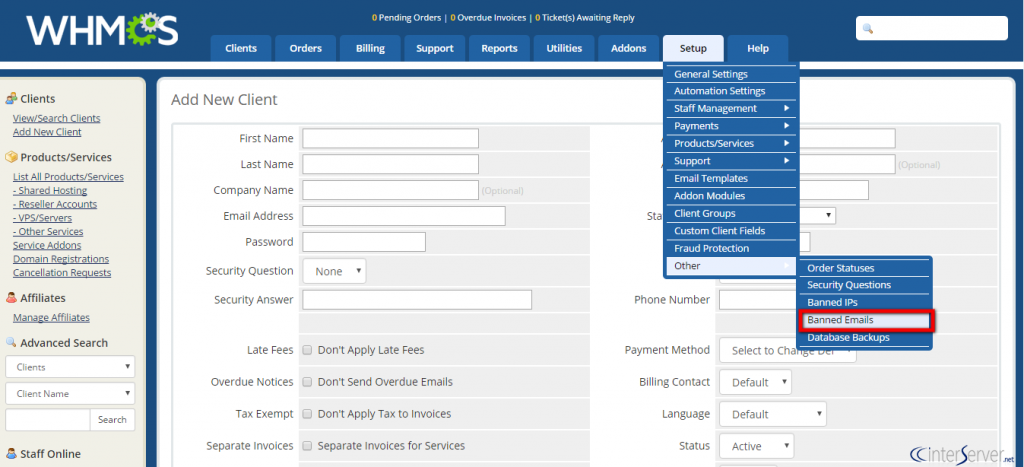This screenshot has width=1024, height=467.
Task: Expand the Staff Management submenu arrow
Action: [786, 108]
